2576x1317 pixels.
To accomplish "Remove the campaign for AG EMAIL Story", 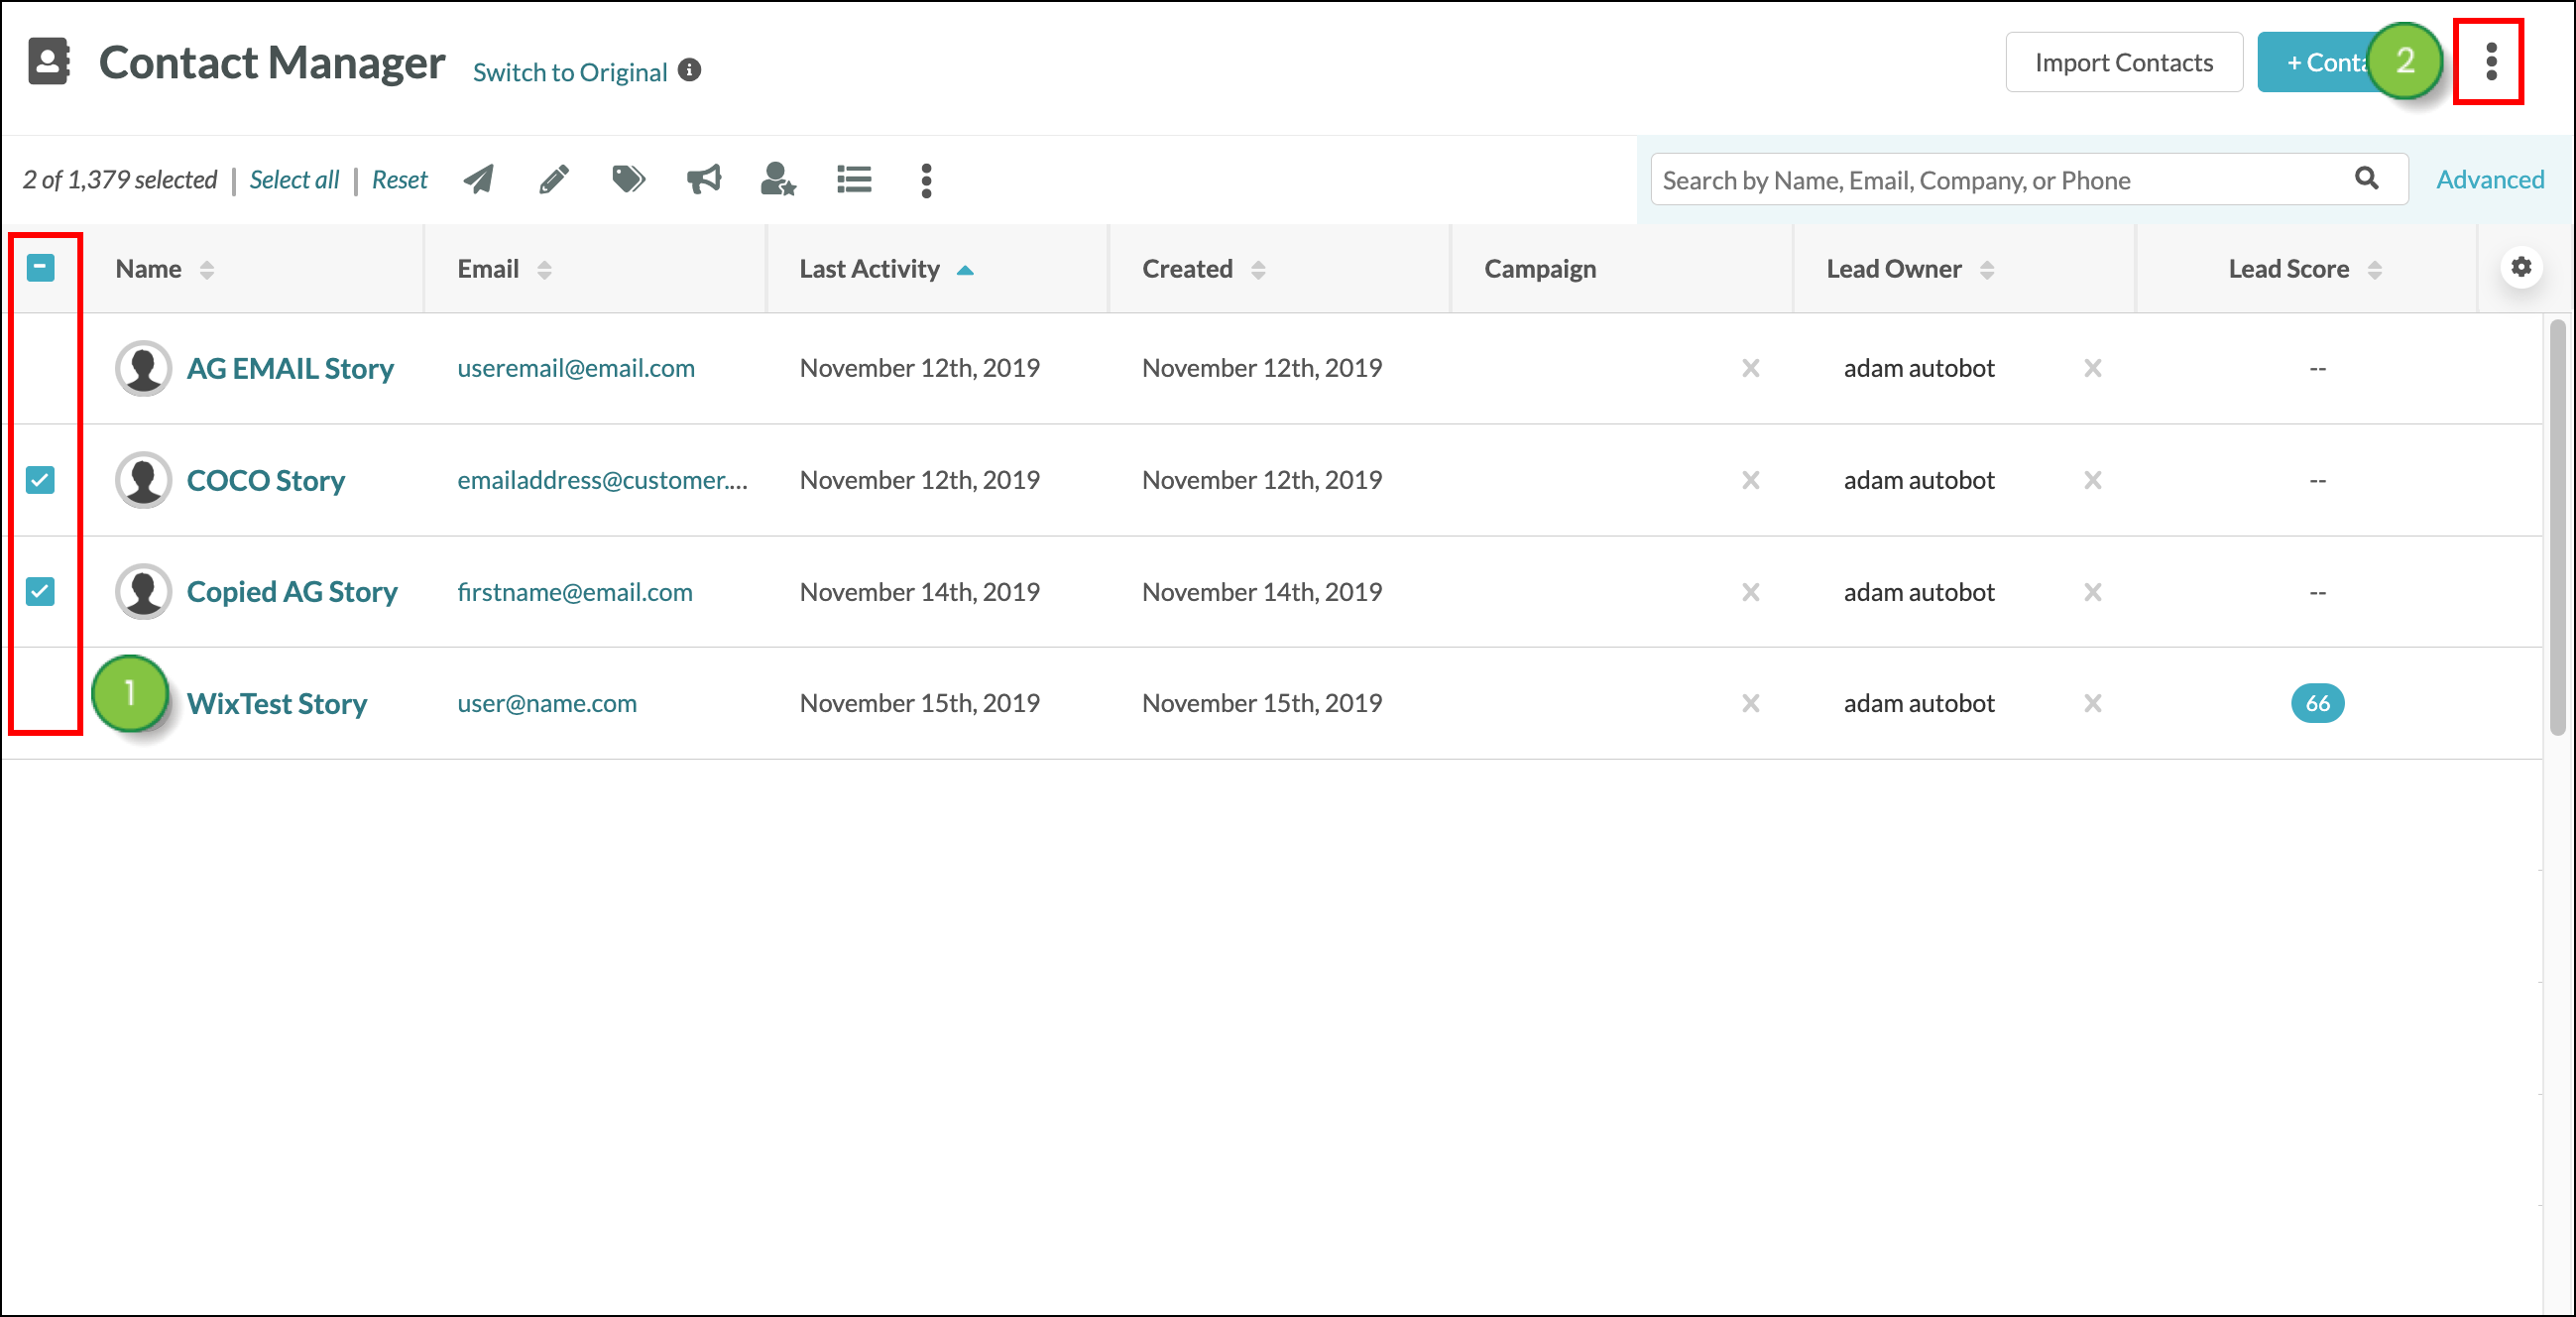I will (x=1750, y=368).
